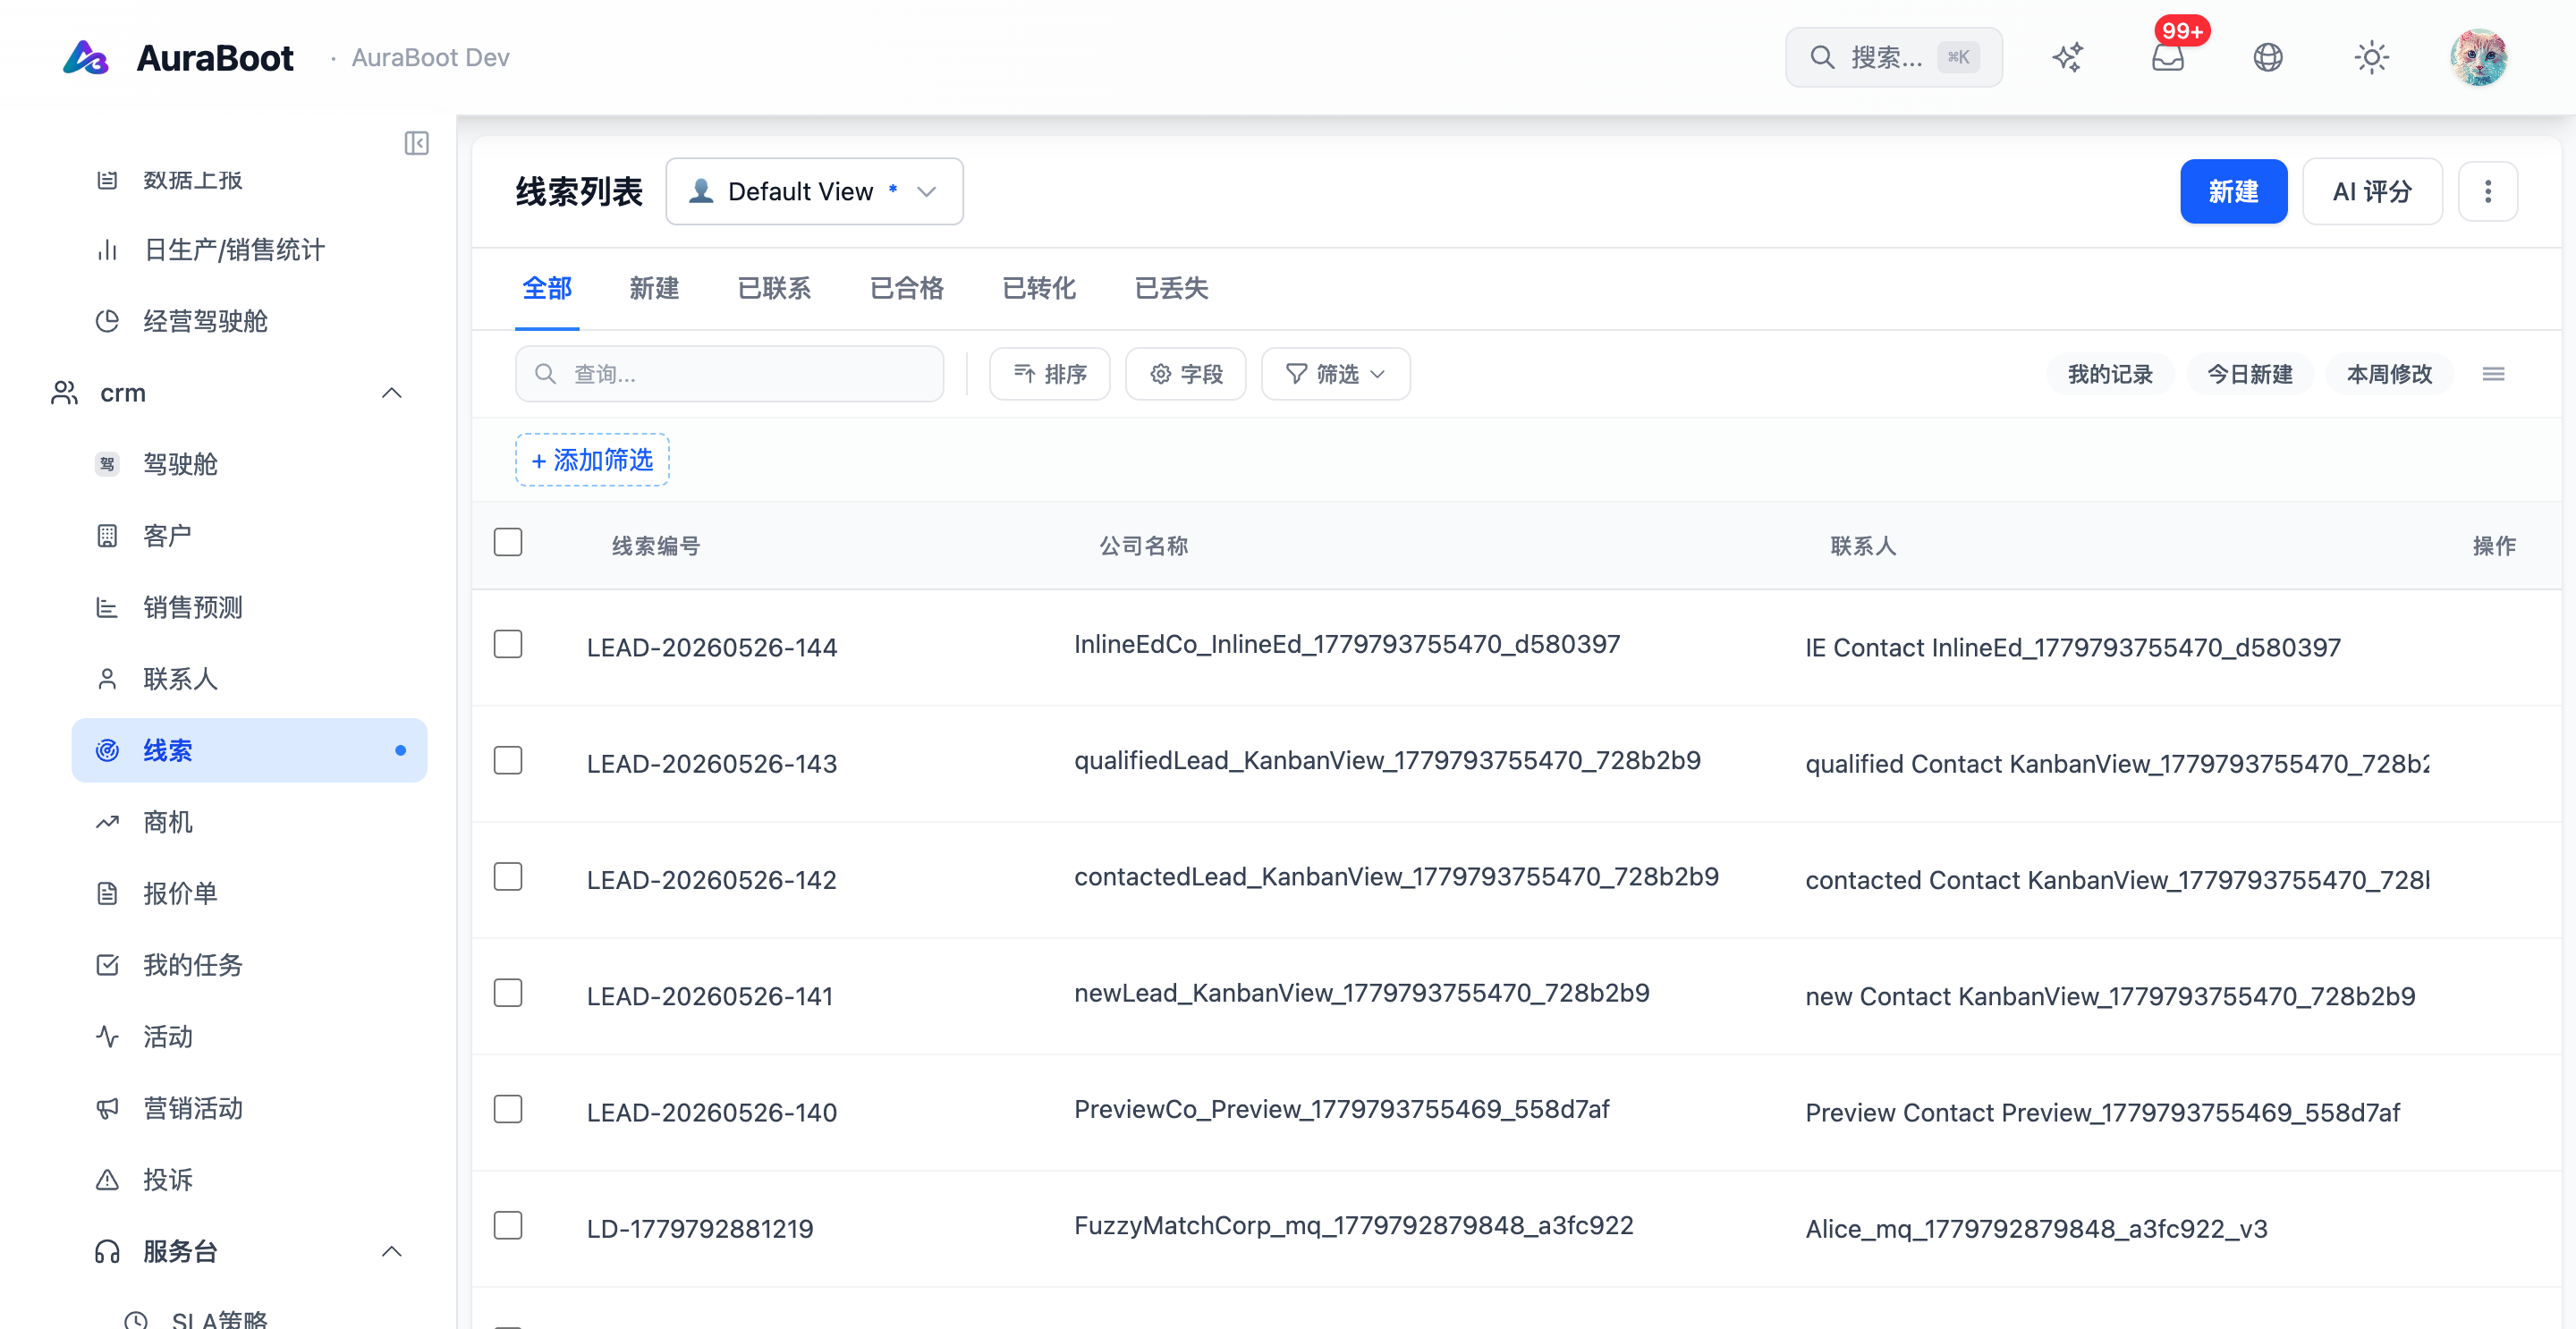The image size is (2576, 1329).
Task: Open lead LEAD-20260526-144
Action: pos(711,648)
